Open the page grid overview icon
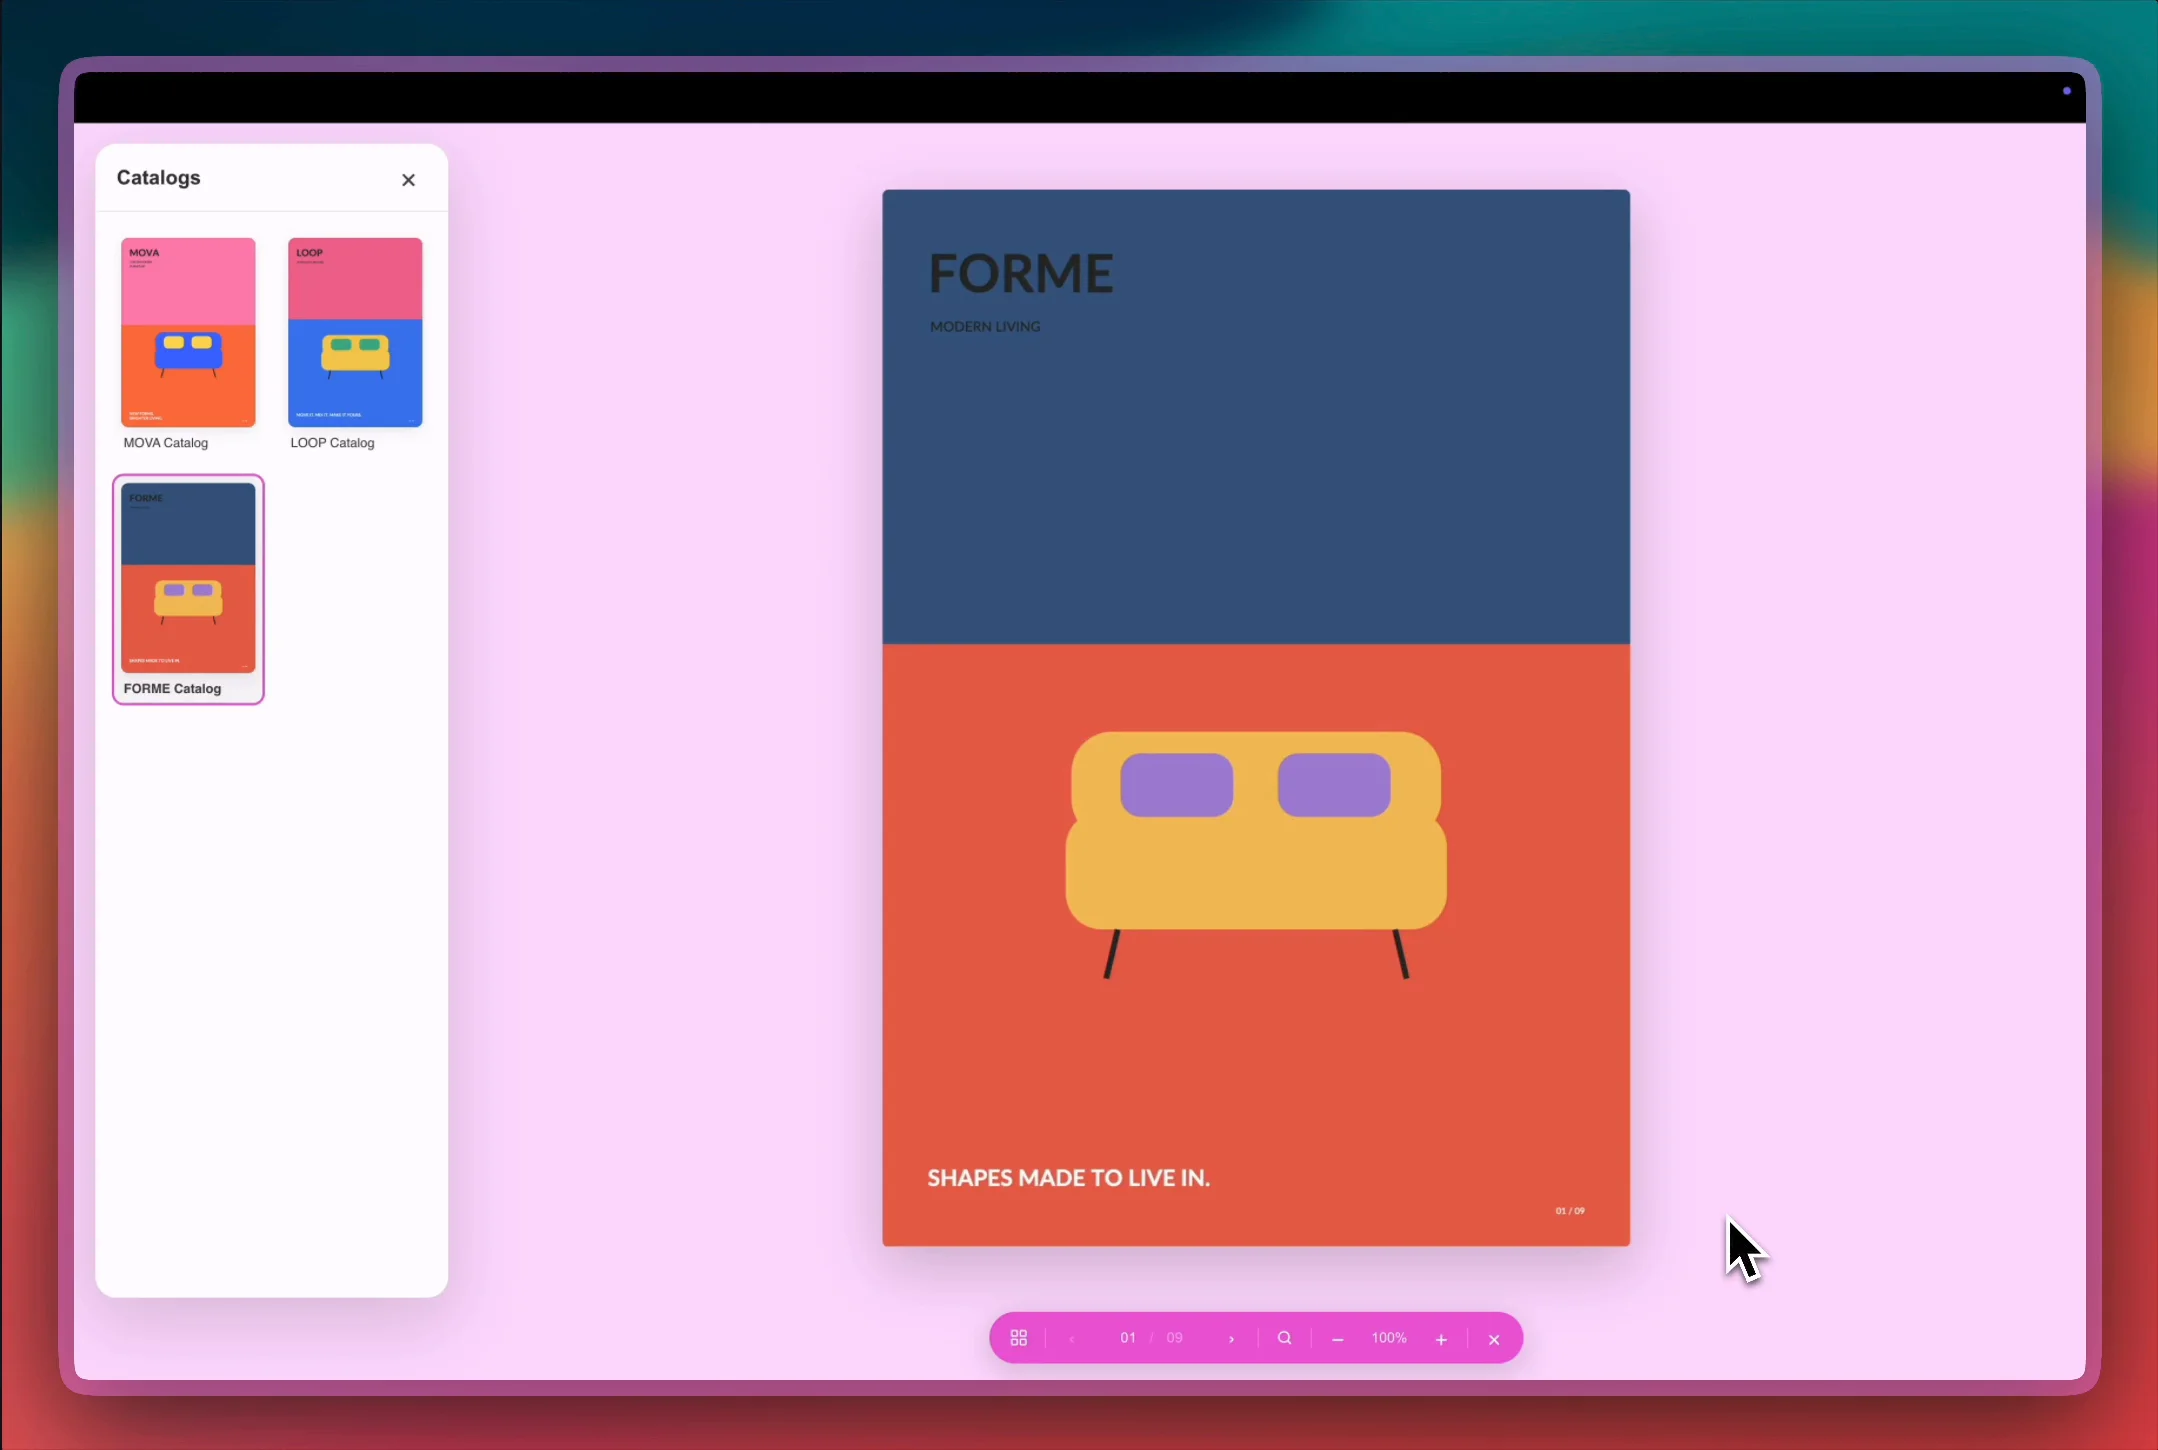Image resolution: width=2158 pixels, height=1450 pixels. point(1019,1338)
